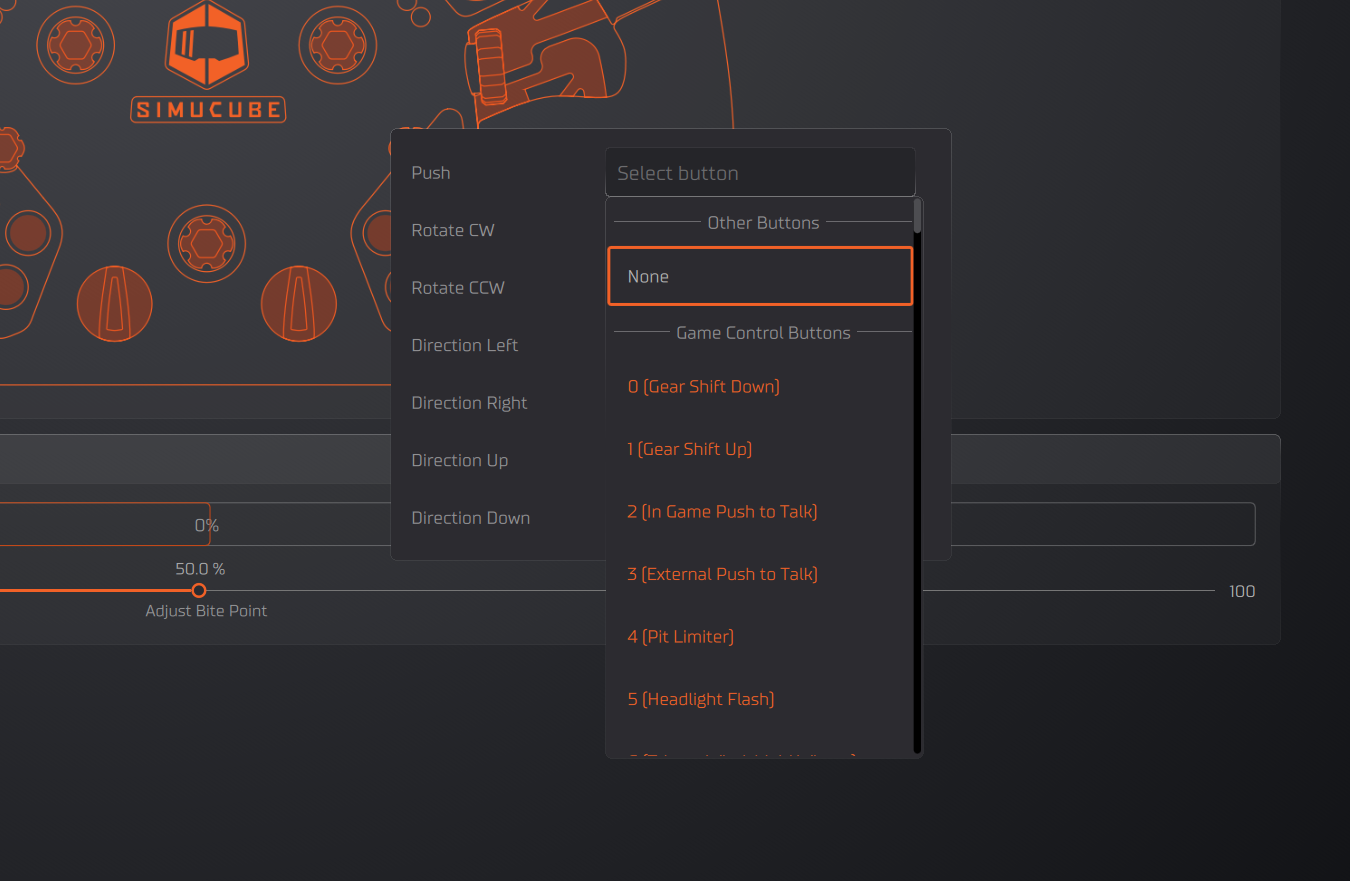The image size is (1350, 881).
Task: Choose 3 (External Push to Talk)
Action: 722,574
